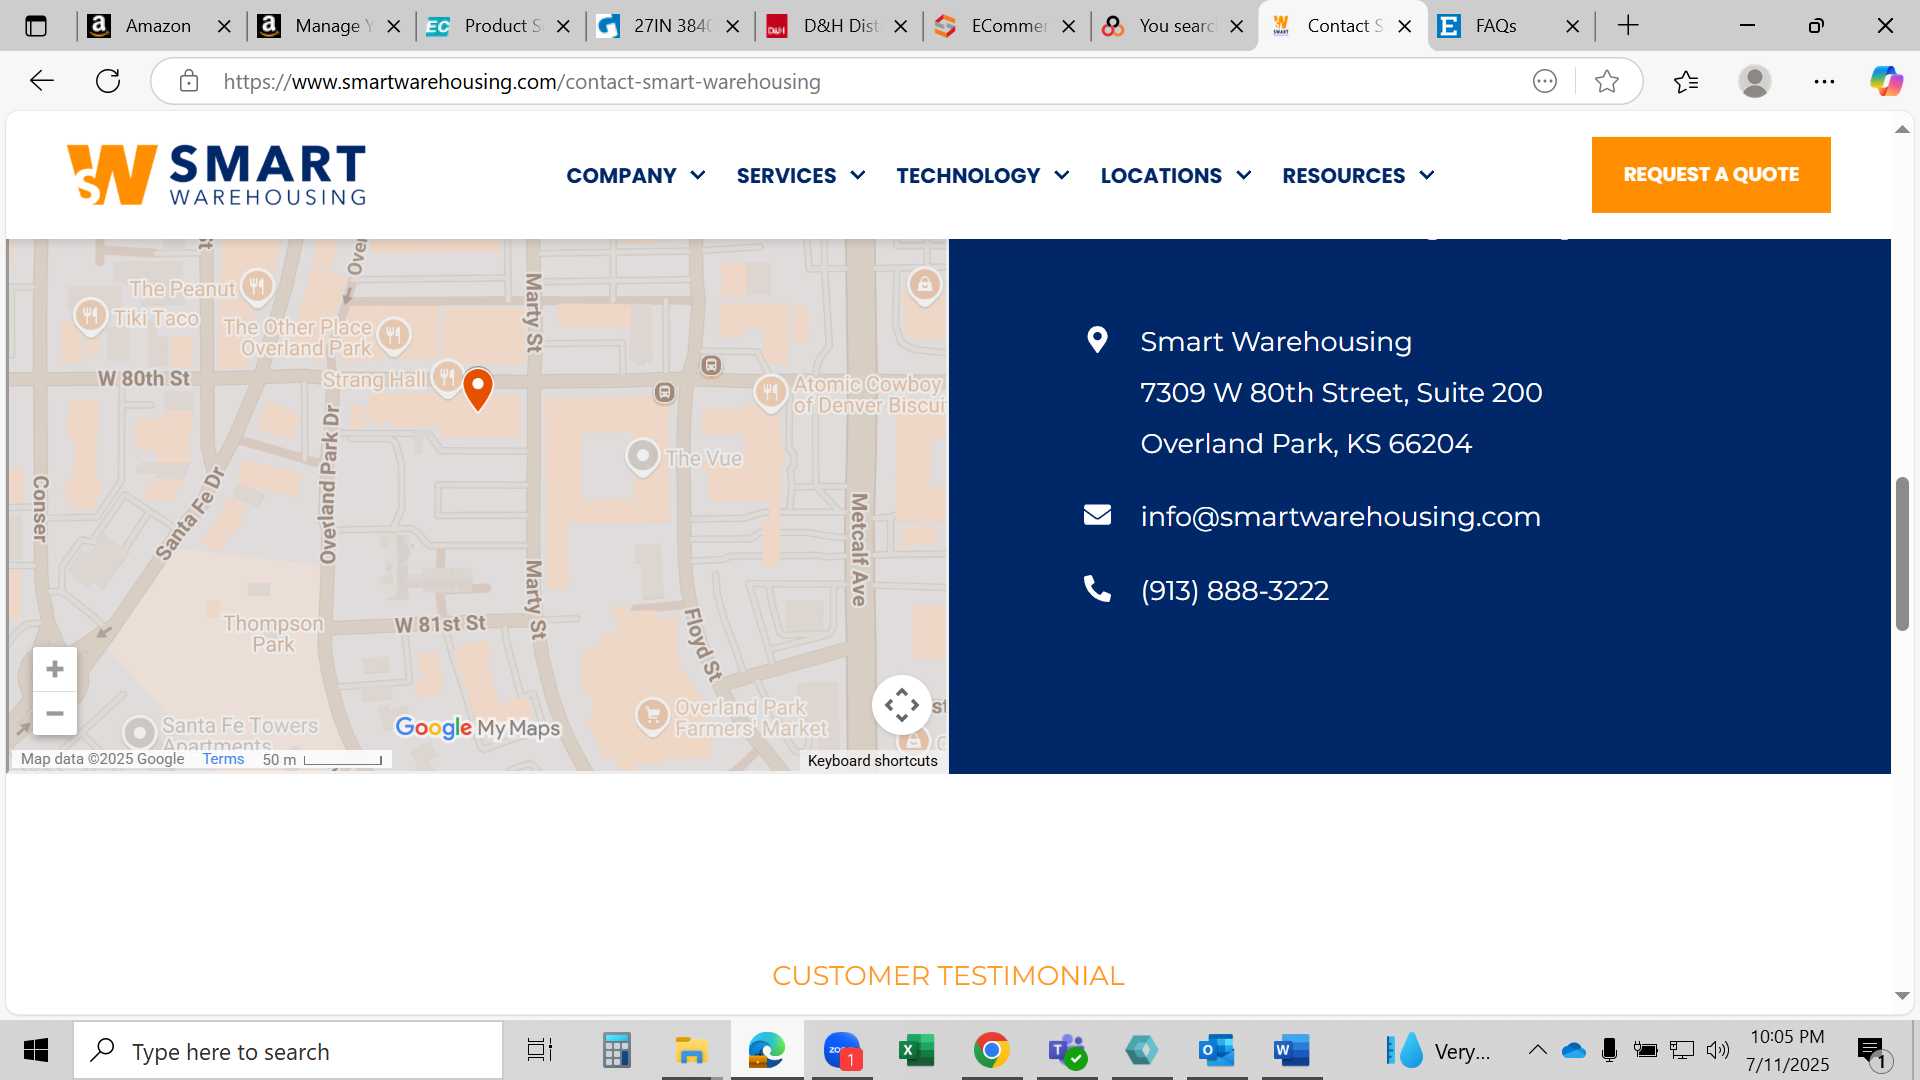Screen dimensions: 1920x1080
Task: Click the Windows search box
Action: tap(288, 1051)
